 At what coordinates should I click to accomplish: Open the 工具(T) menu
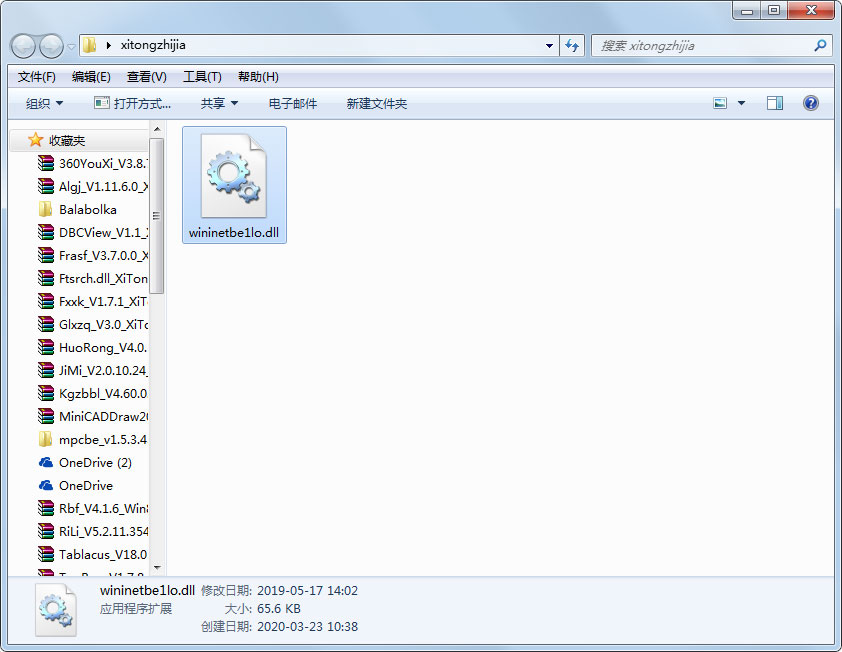pos(202,77)
